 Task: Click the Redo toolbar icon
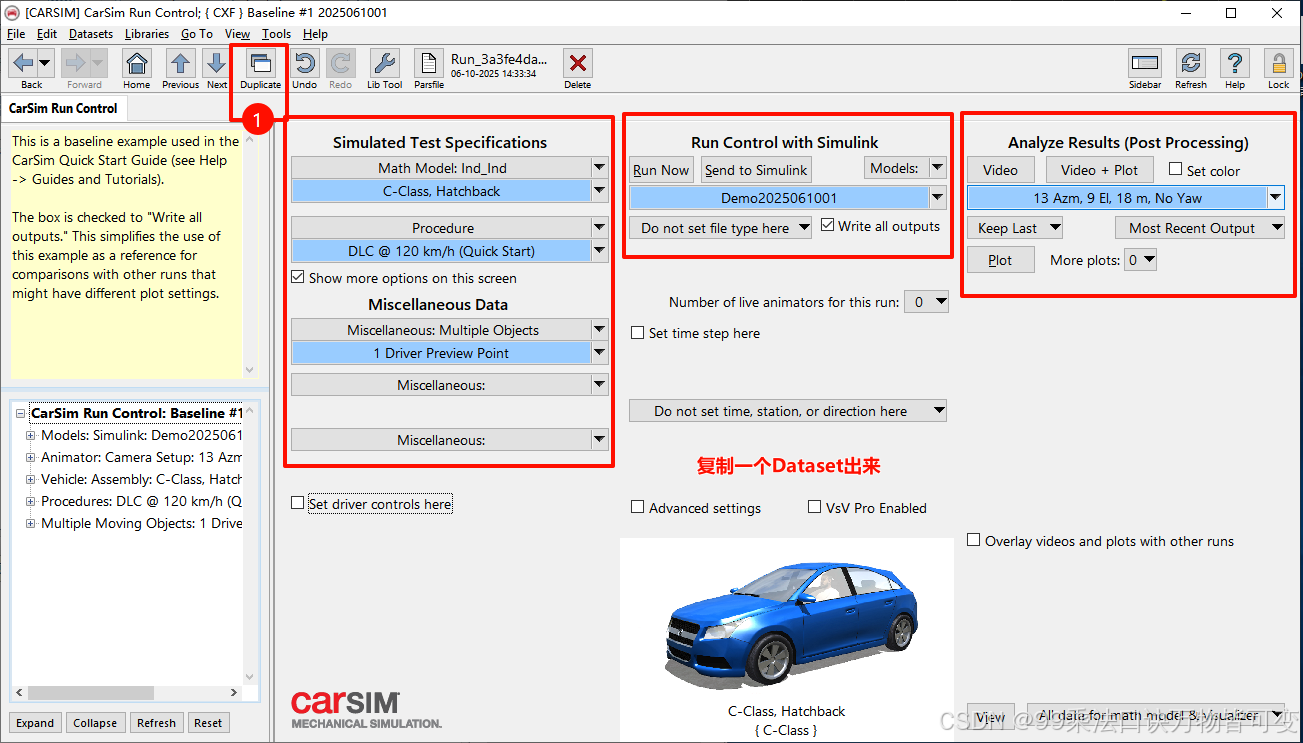pyautogui.click(x=341, y=65)
